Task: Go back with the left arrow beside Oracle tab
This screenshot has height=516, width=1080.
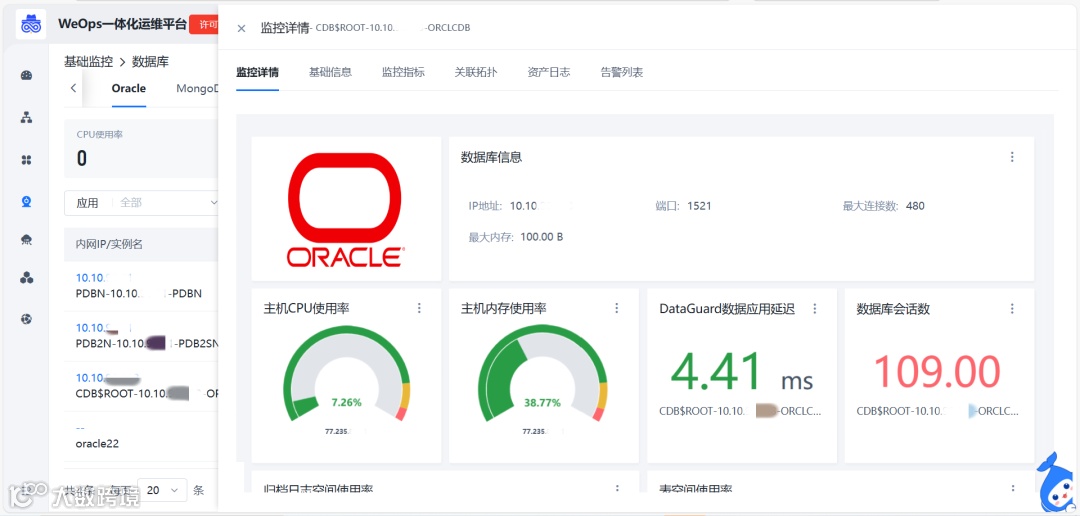Action: coord(74,88)
